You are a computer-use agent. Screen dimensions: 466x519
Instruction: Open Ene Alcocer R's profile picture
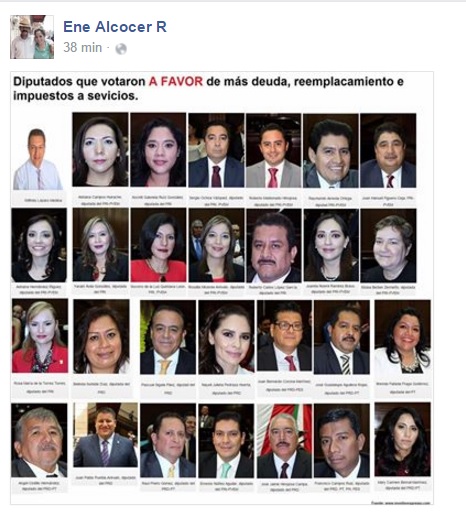point(32,37)
